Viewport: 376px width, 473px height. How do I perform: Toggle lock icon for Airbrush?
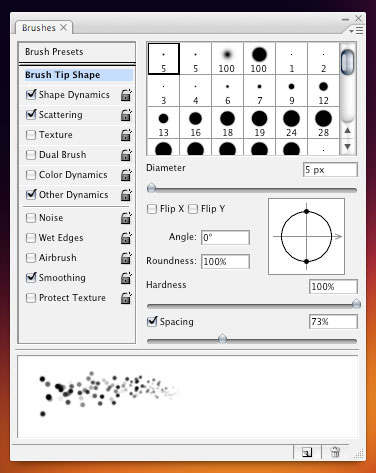pos(126,258)
